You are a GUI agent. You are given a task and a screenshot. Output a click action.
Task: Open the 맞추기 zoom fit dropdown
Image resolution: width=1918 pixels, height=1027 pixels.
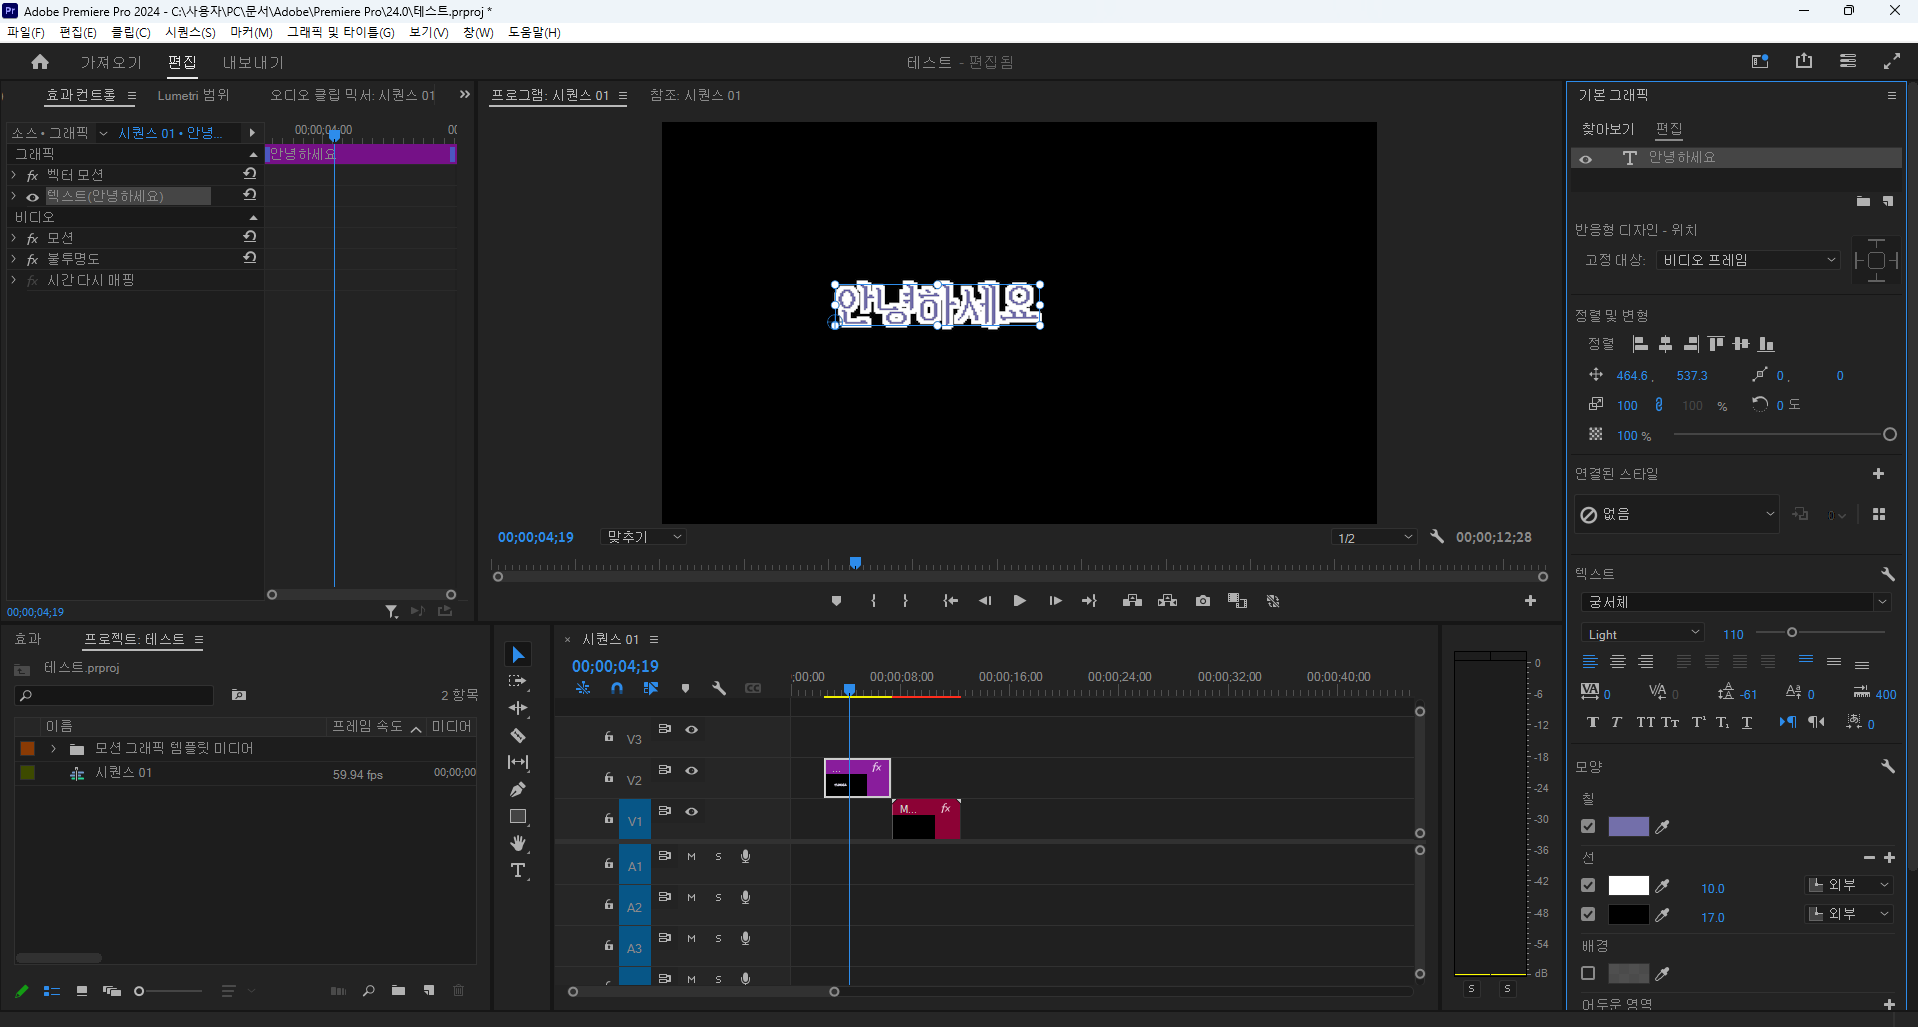(642, 536)
